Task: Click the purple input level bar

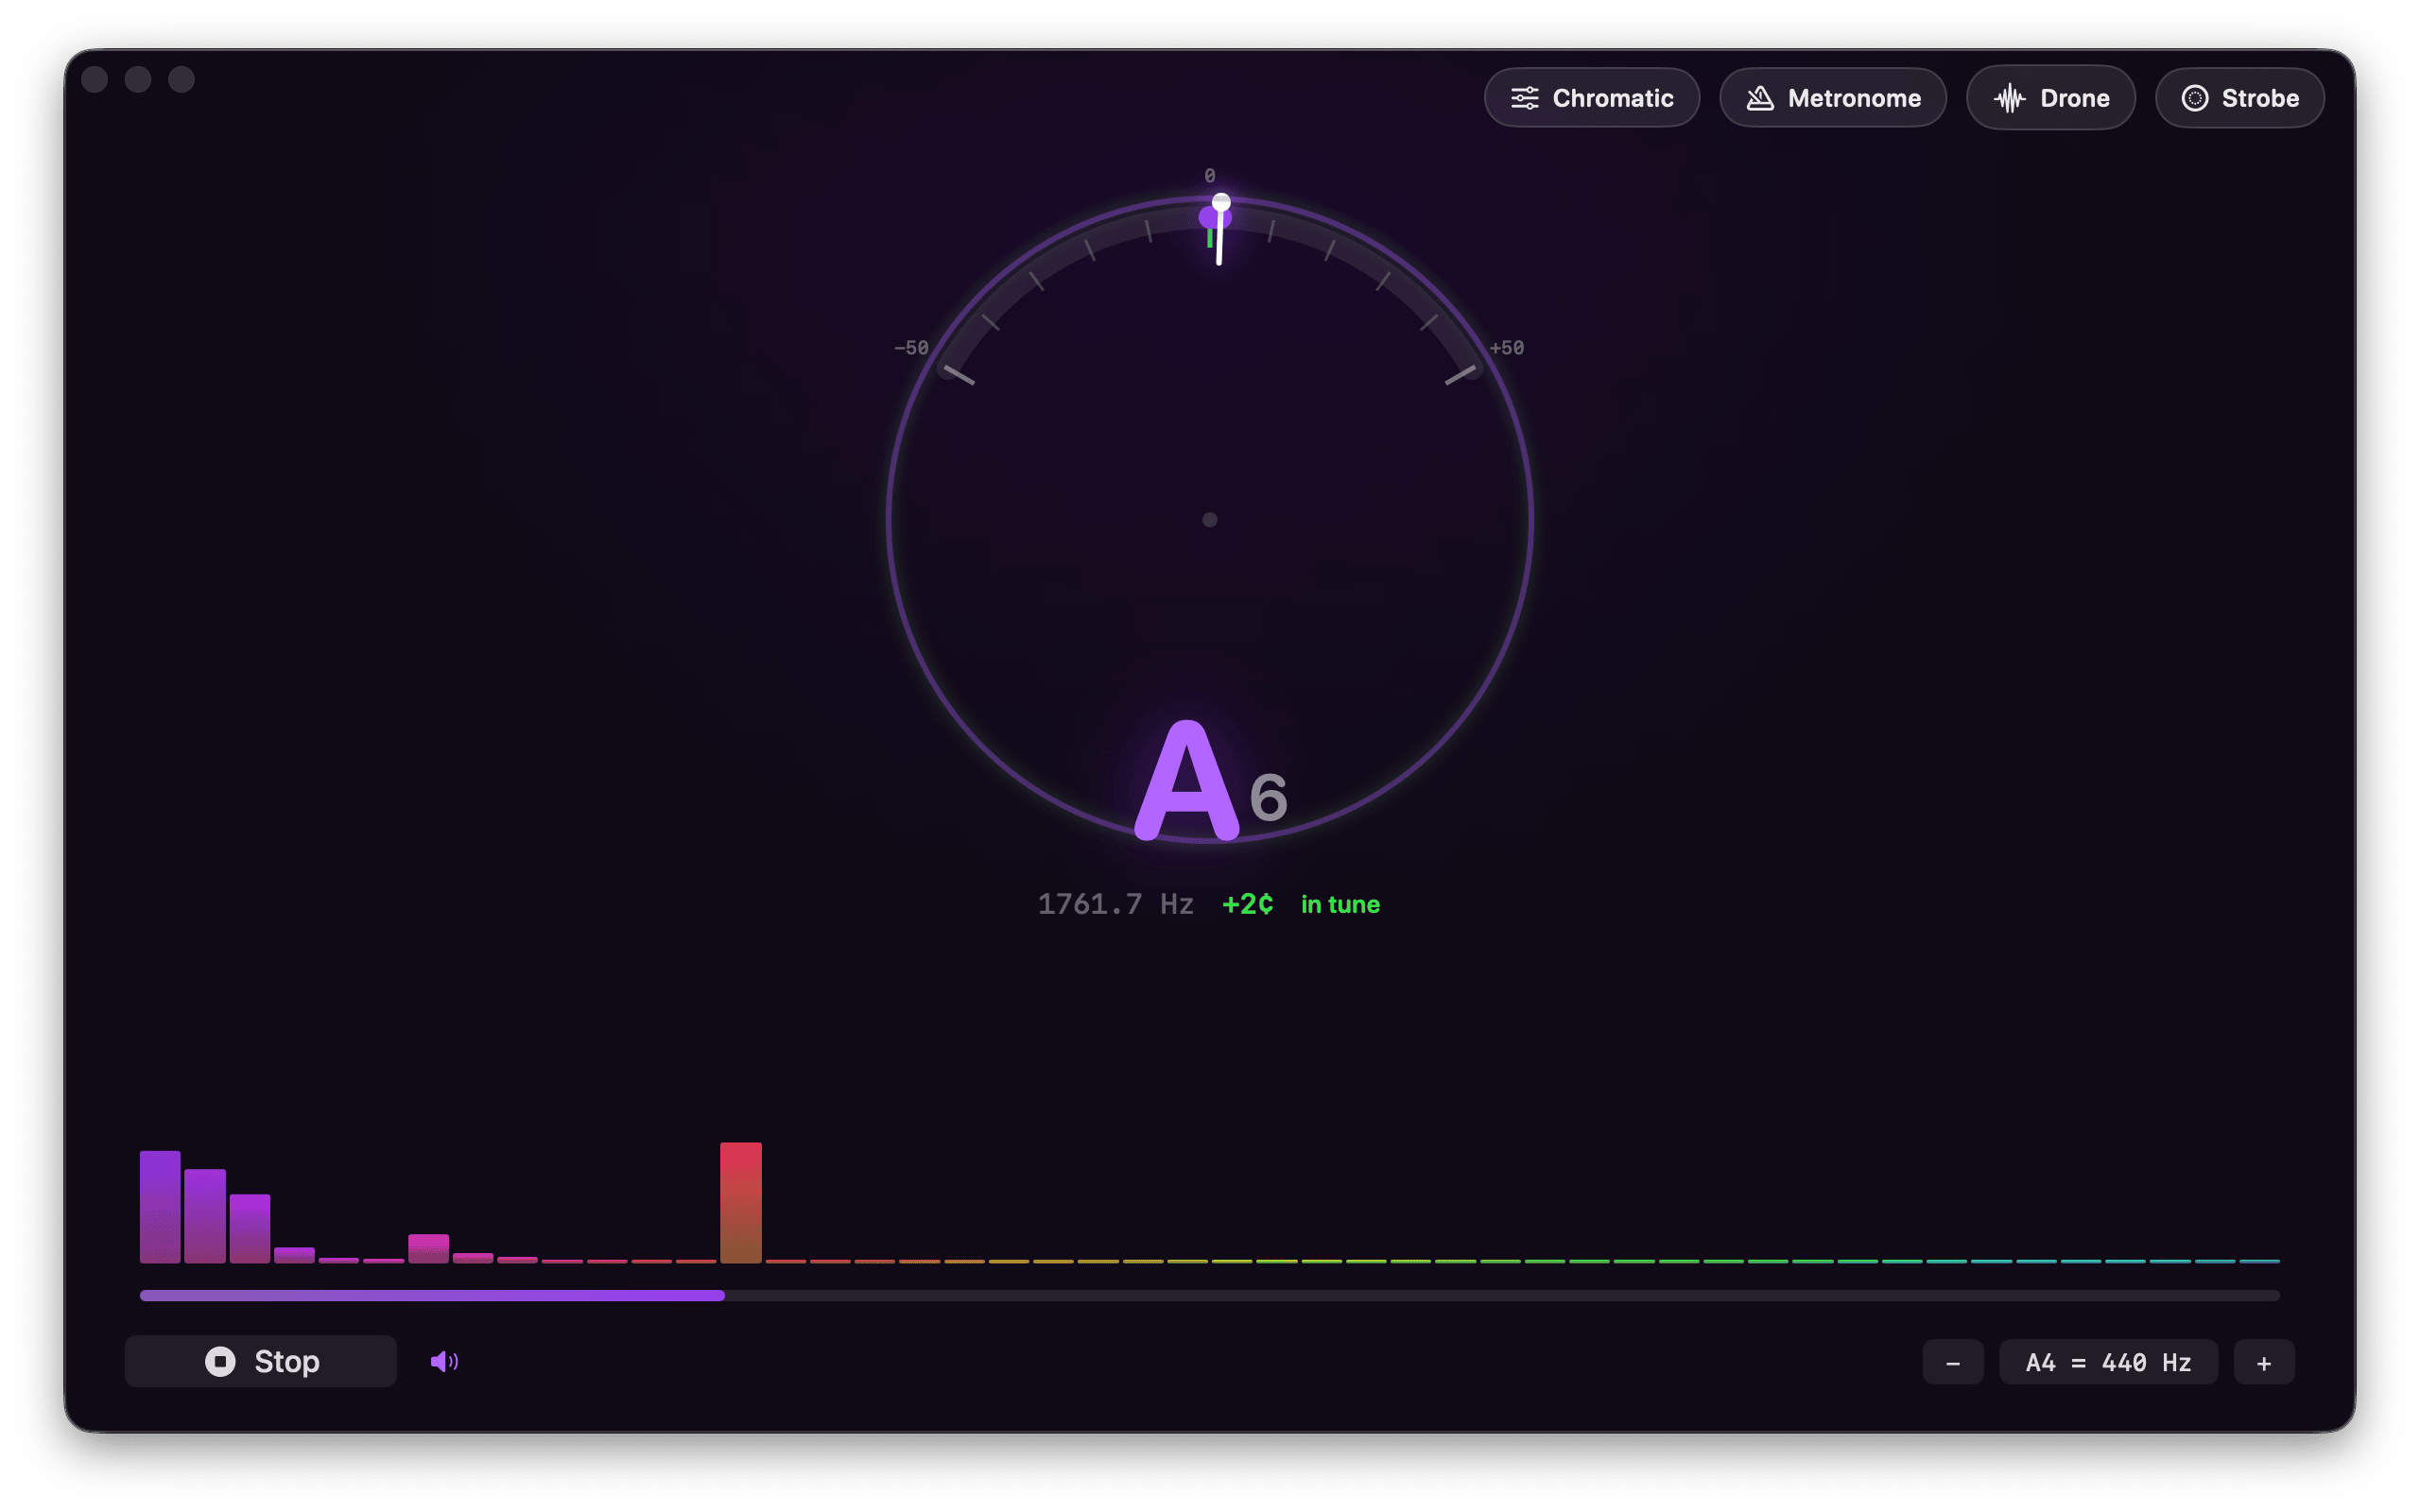Action: point(432,1295)
